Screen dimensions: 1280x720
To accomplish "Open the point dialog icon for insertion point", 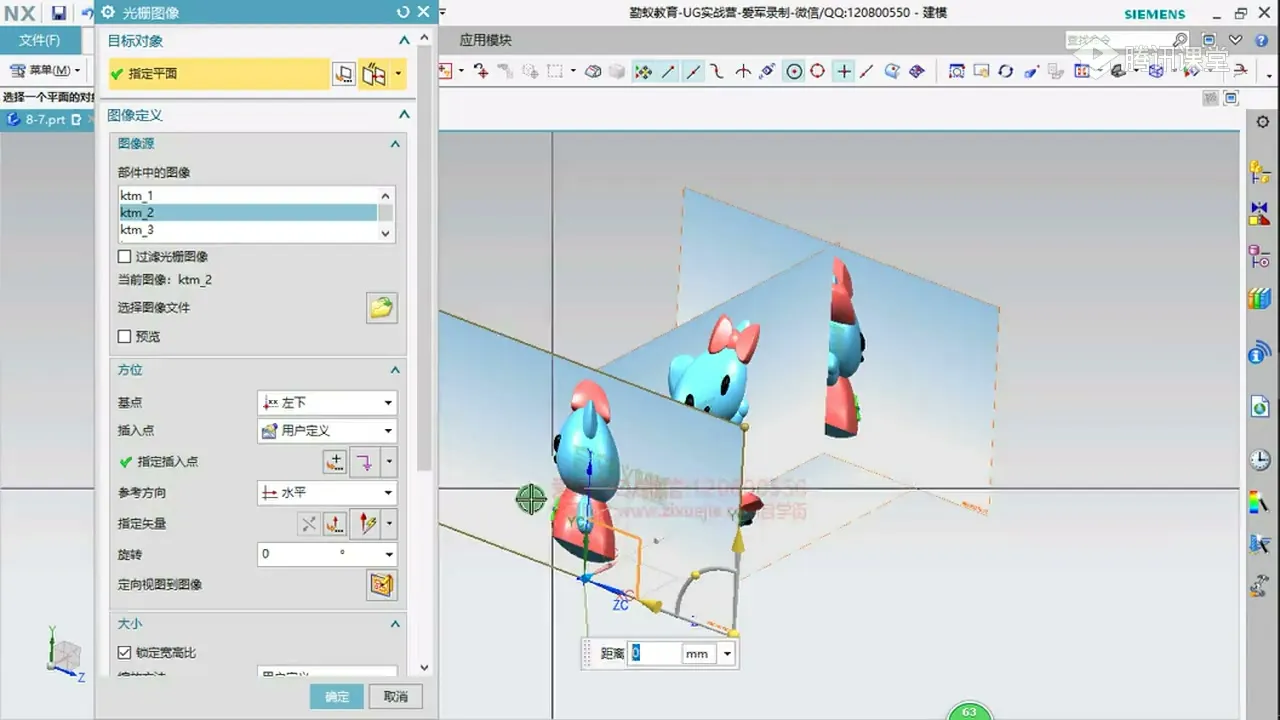I will [335, 462].
